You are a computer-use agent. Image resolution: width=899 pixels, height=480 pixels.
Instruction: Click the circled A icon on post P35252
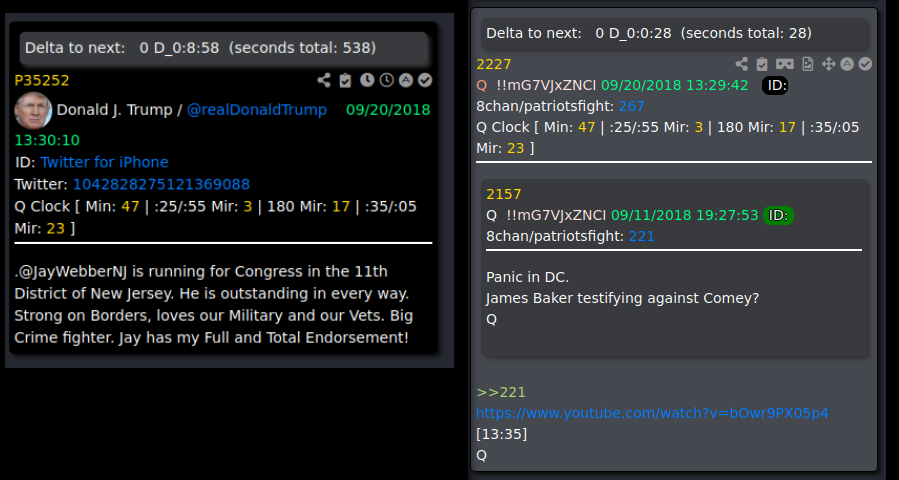[x=406, y=80]
